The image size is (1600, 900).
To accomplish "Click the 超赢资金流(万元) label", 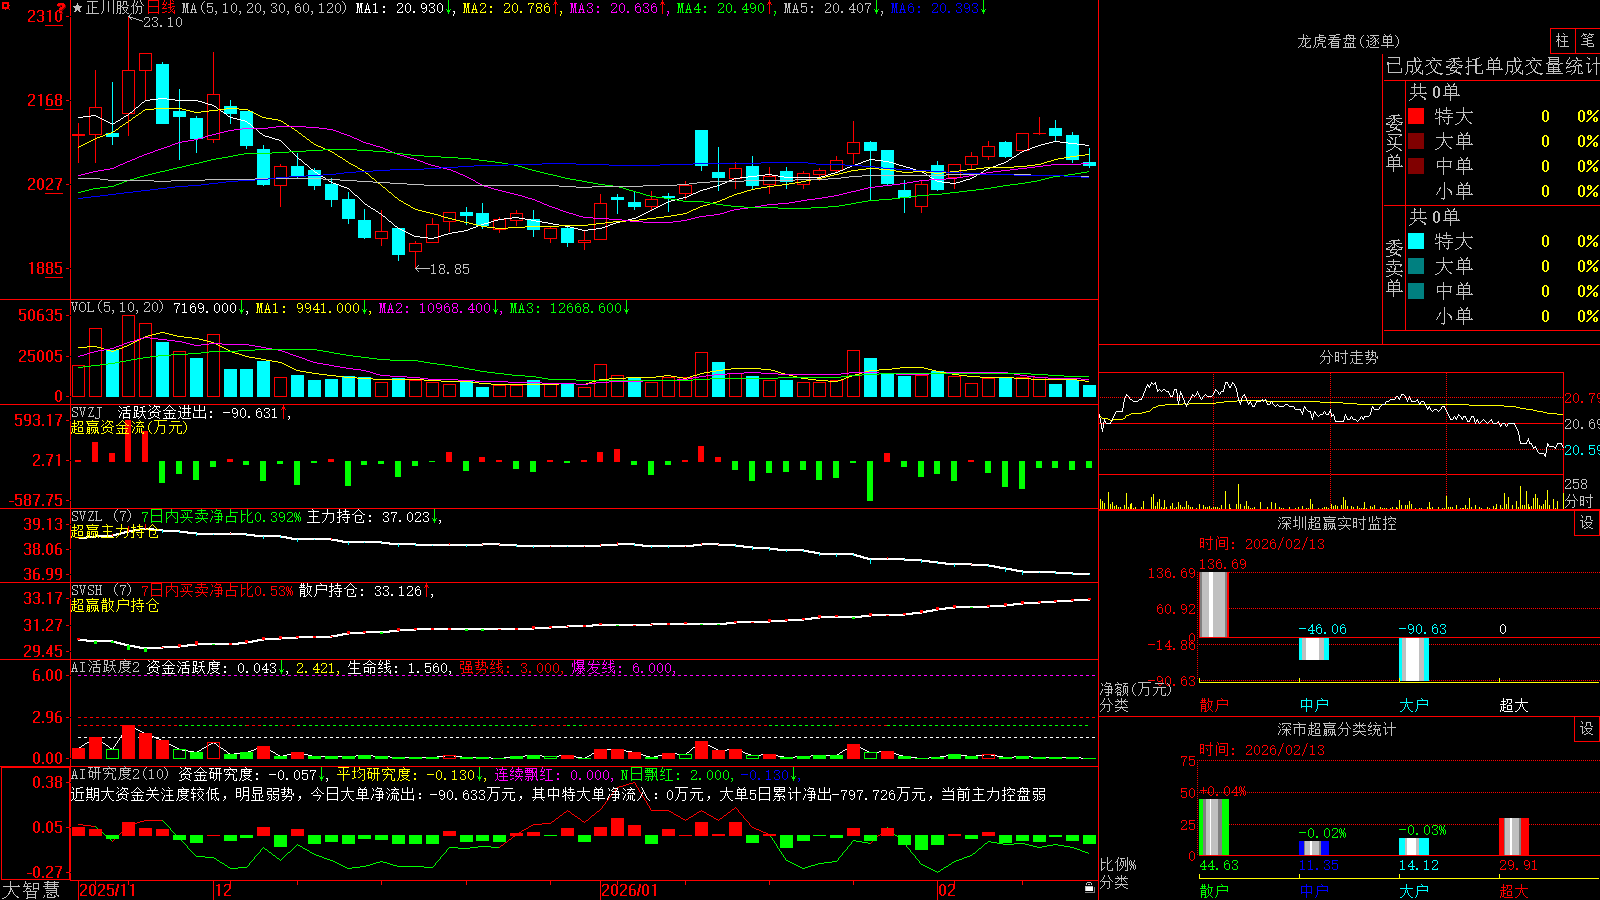I will tap(129, 427).
